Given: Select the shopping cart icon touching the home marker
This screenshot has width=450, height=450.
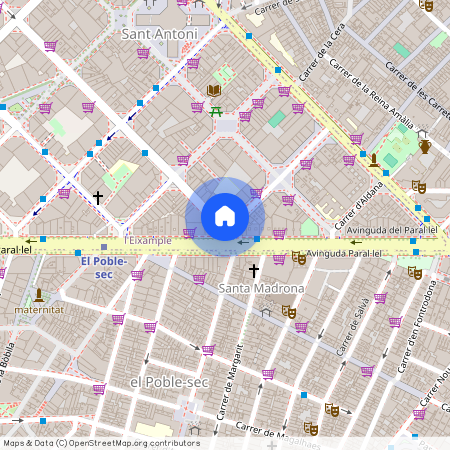Looking at the screenshot, I should pyautogui.click(x=256, y=193).
